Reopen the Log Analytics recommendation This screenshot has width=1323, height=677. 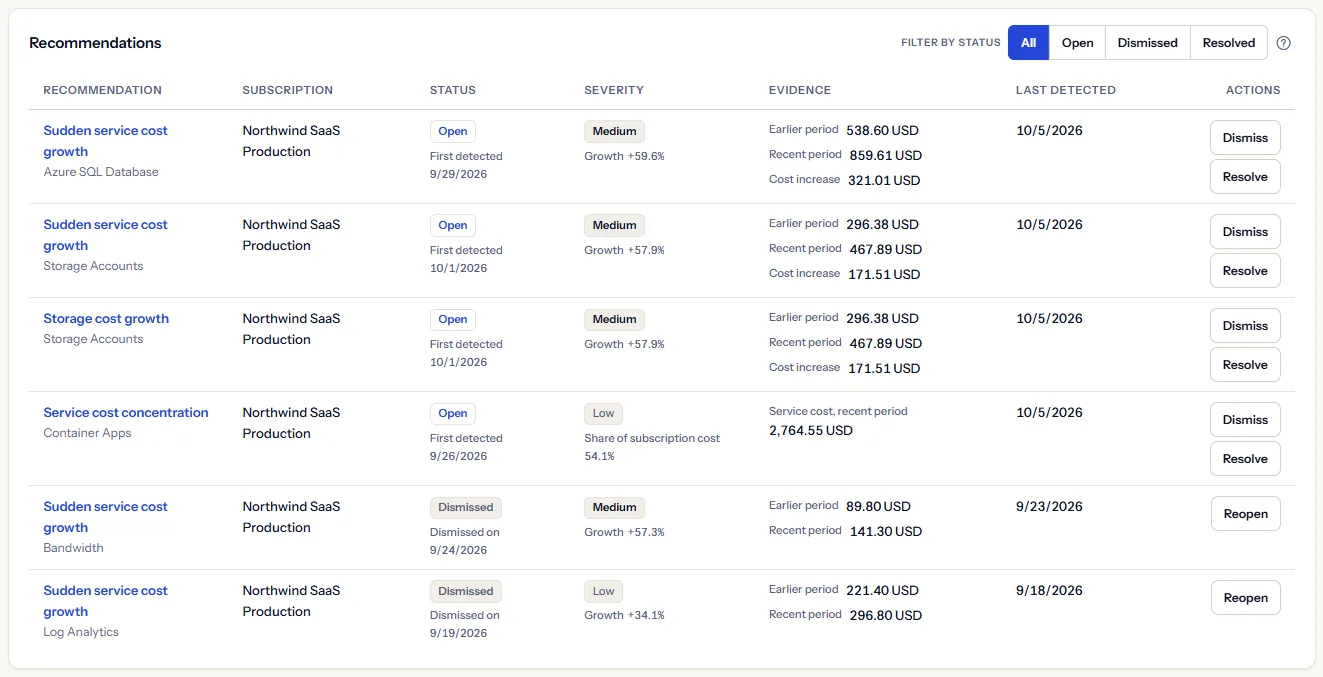1245,598
